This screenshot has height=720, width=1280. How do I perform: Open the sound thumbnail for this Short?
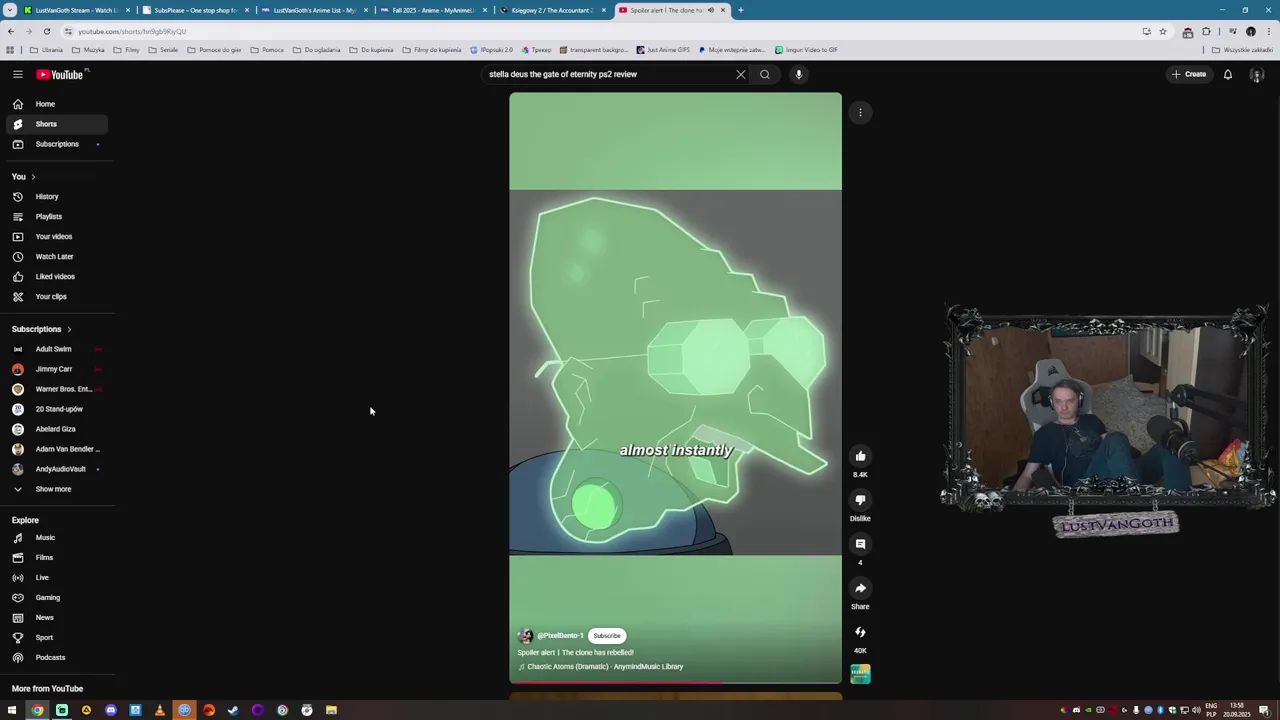(x=860, y=674)
